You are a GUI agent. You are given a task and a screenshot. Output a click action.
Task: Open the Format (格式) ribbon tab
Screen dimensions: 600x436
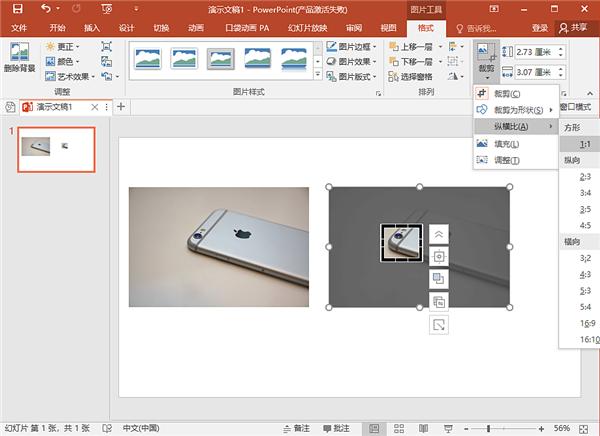[425, 28]
